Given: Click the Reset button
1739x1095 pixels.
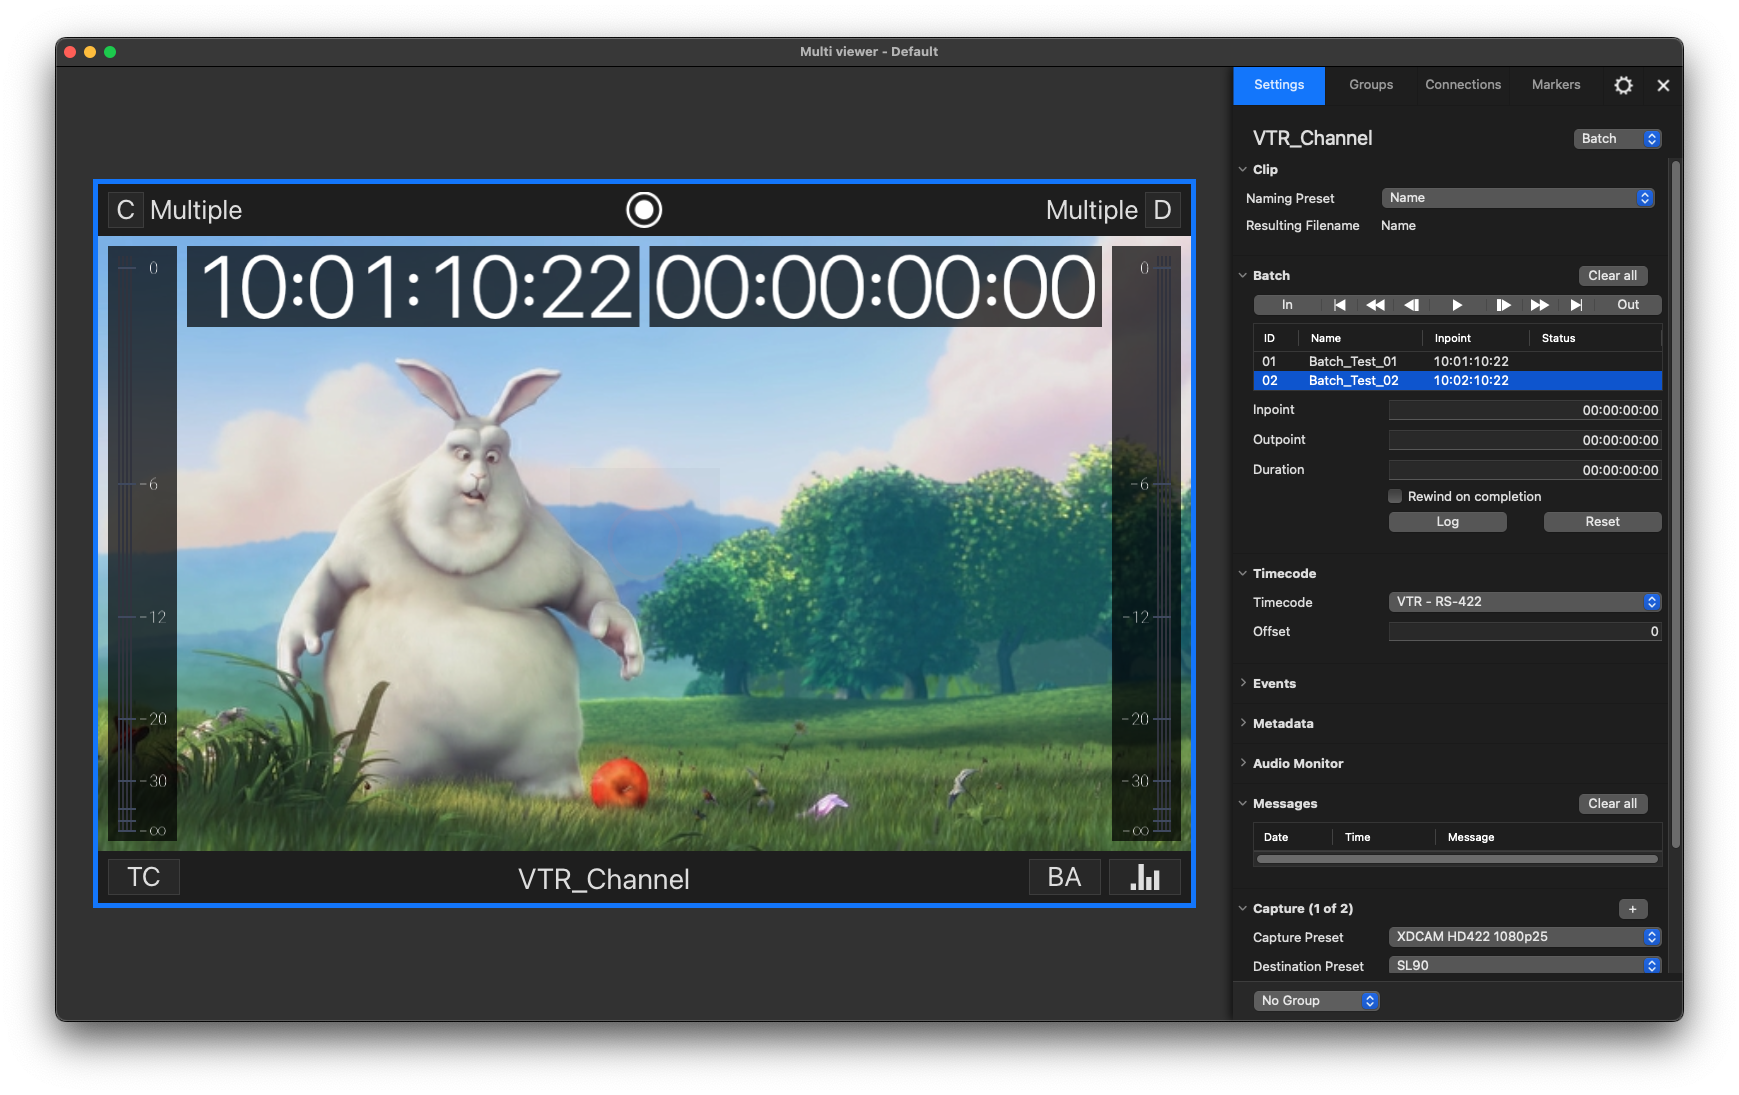Looking at the screenshot, I should coord(1602,522).
